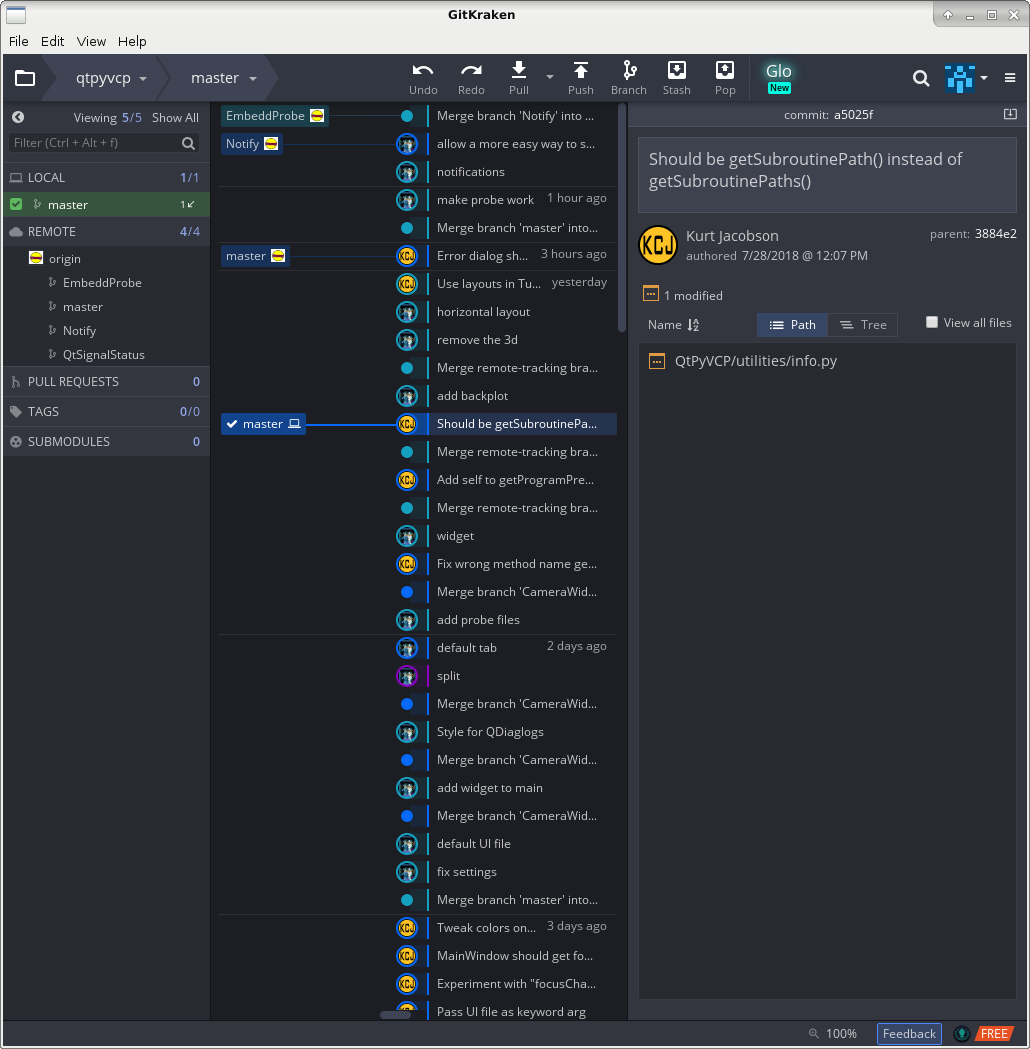This screenshot has width=1030, height=1049.
Task: Open the Edit menu
Action: (x=52, y=41)
